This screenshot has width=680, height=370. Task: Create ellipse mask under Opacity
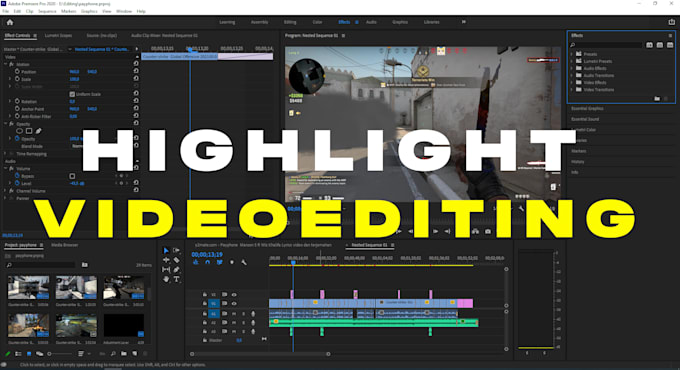pyautogui.click(x=20, y=131)
